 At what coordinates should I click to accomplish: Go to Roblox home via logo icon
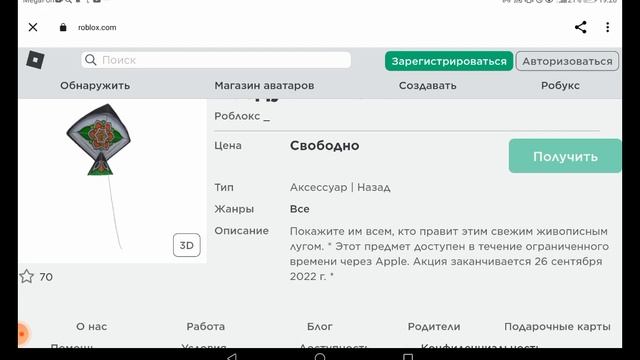(36, 60)
